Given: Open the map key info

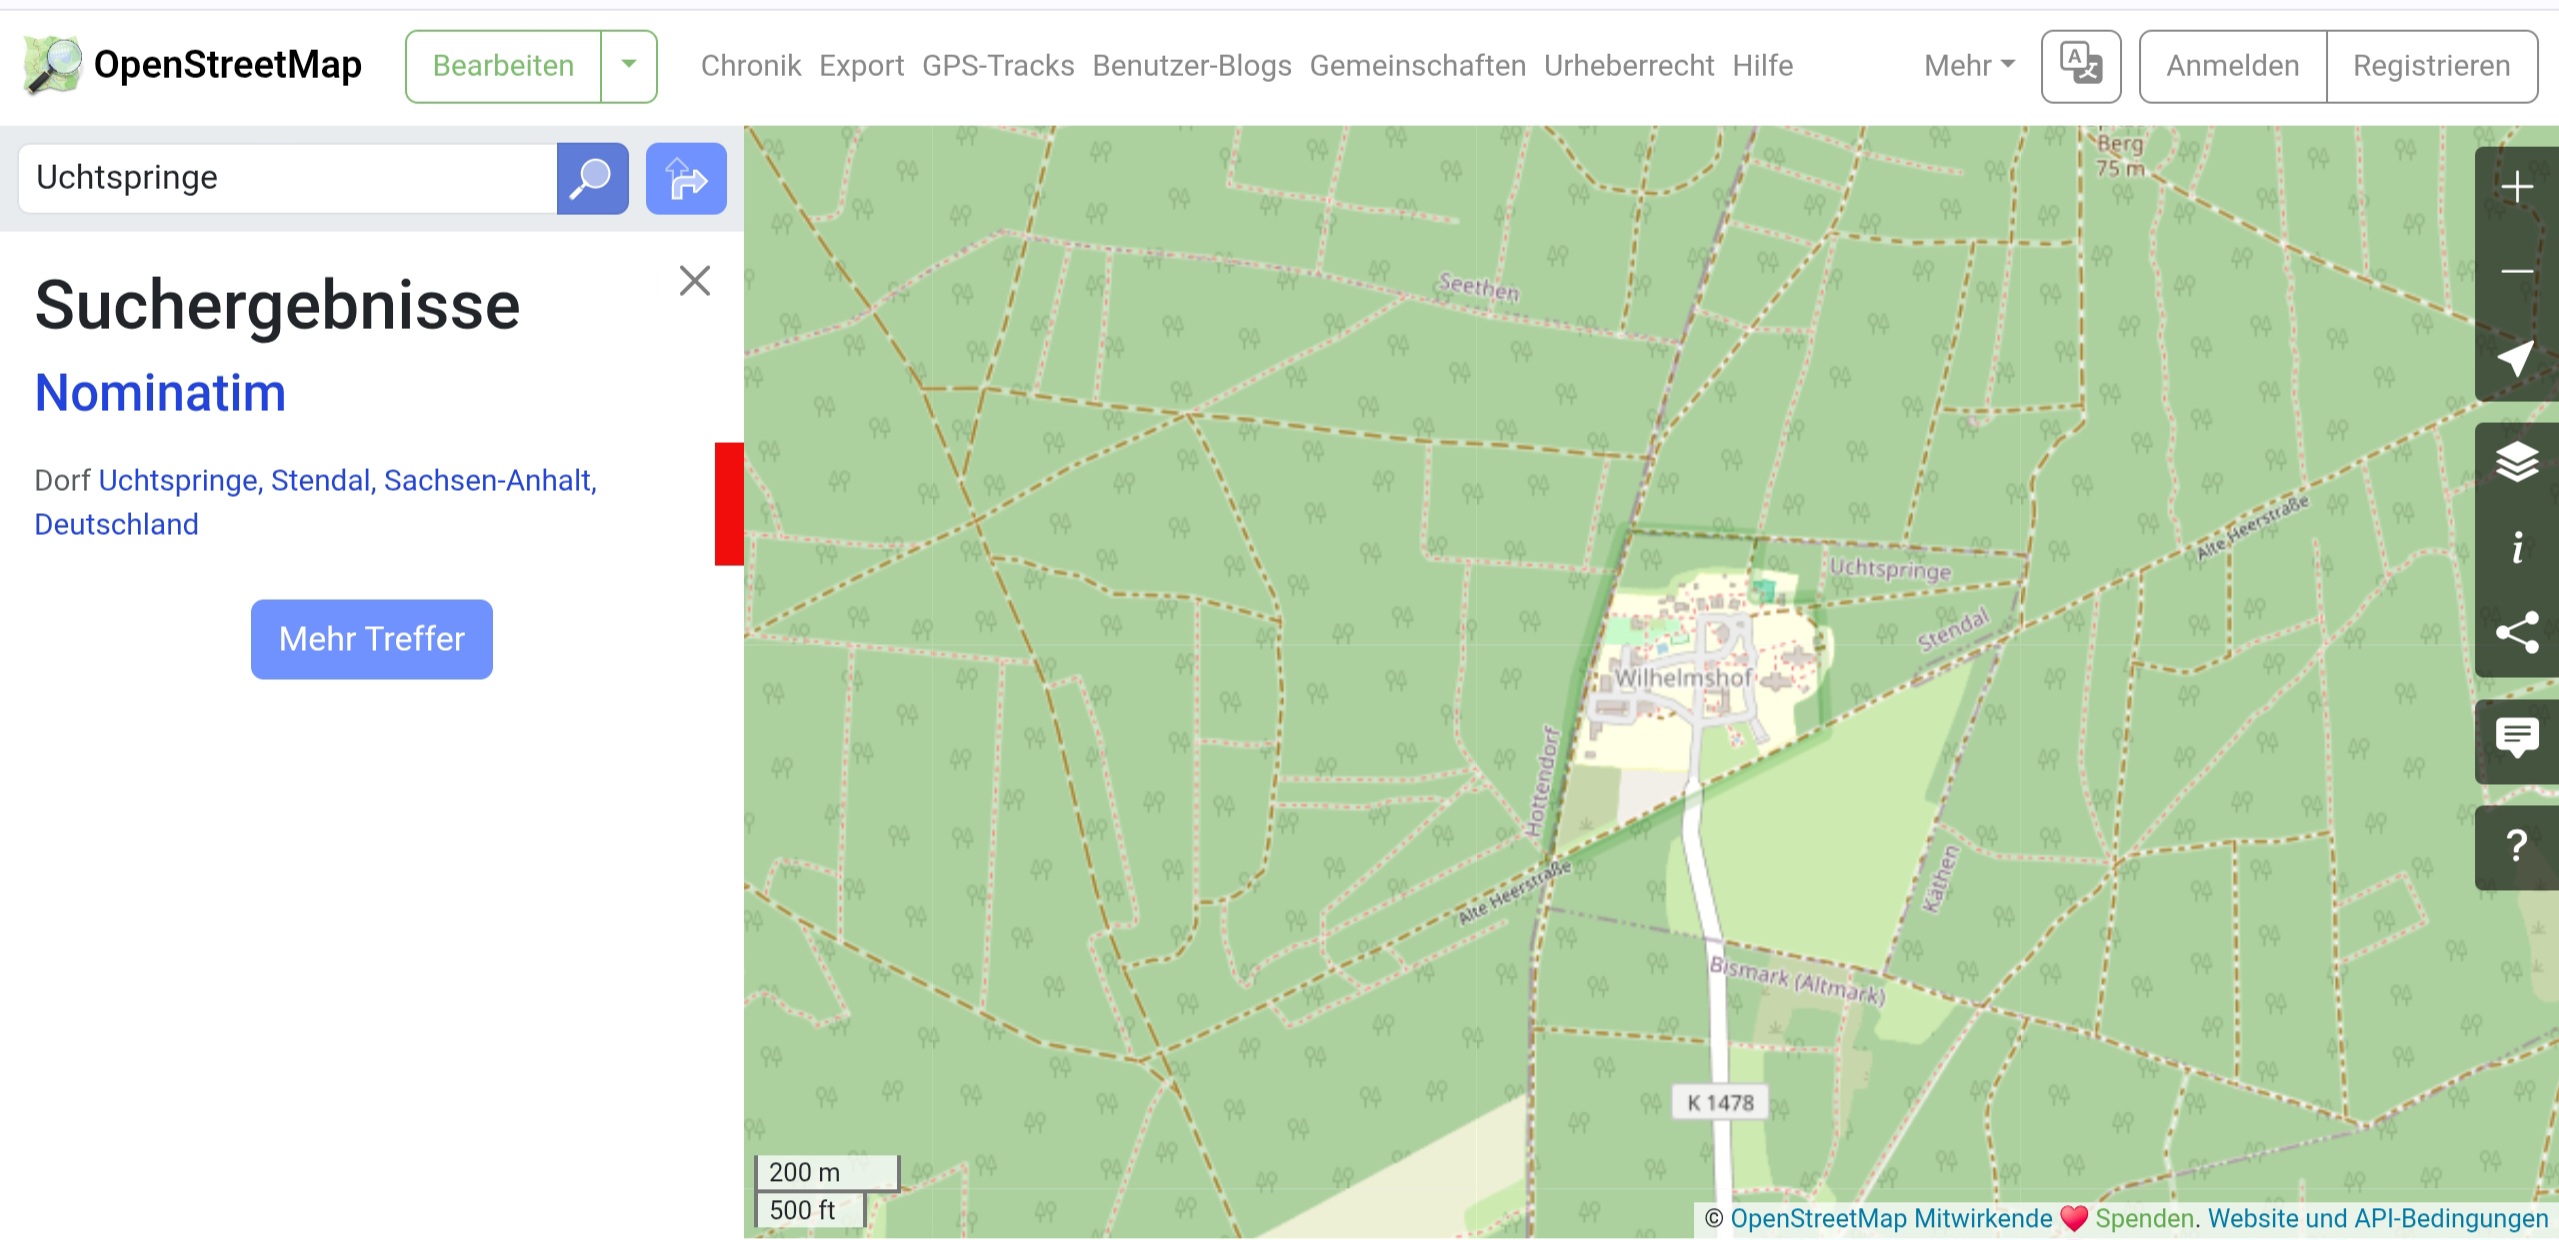Looking at the screenshot, I should (x=2517, y=548).
